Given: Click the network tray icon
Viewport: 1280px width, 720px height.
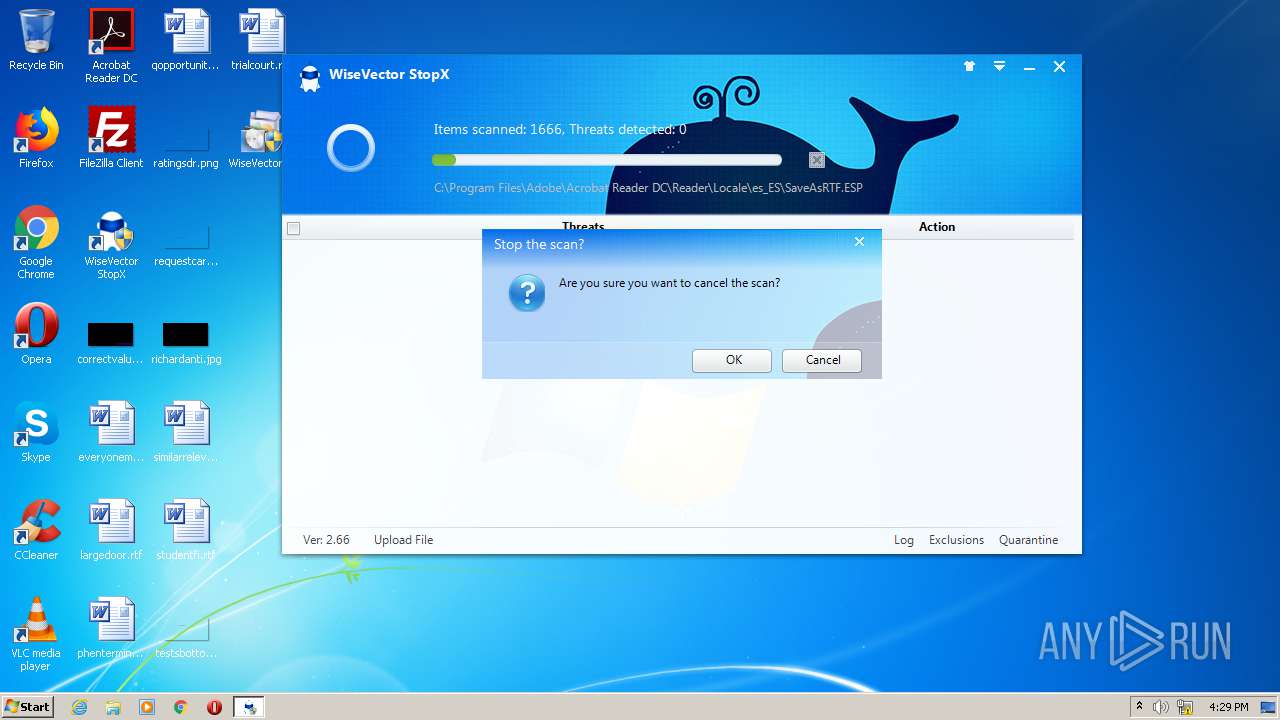Looking at the screenshot, I should 1184,707.
